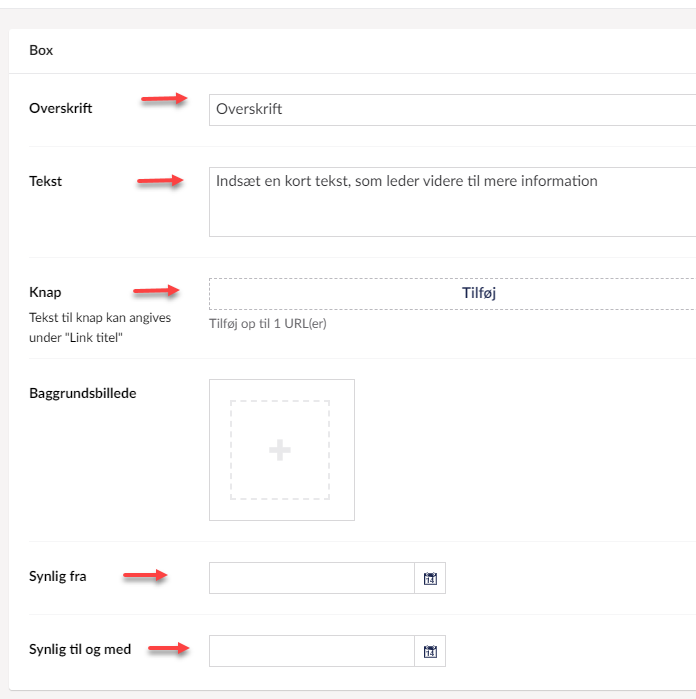Image resolution: width=696 pixels, height=699 pixels.
Task: Click the Synlig fra date field
Action: coord(311,578)
